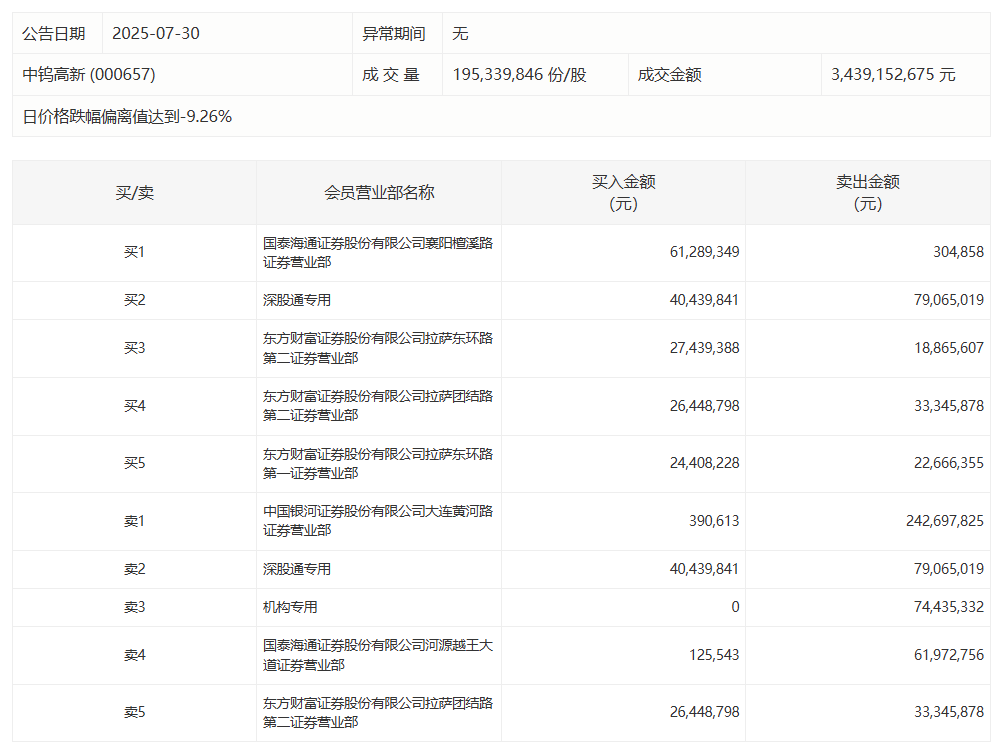Click 深股通专用 in the 买2 row
The height and width of the screenshot is (755, 1001).
click(x=297, y=300)
